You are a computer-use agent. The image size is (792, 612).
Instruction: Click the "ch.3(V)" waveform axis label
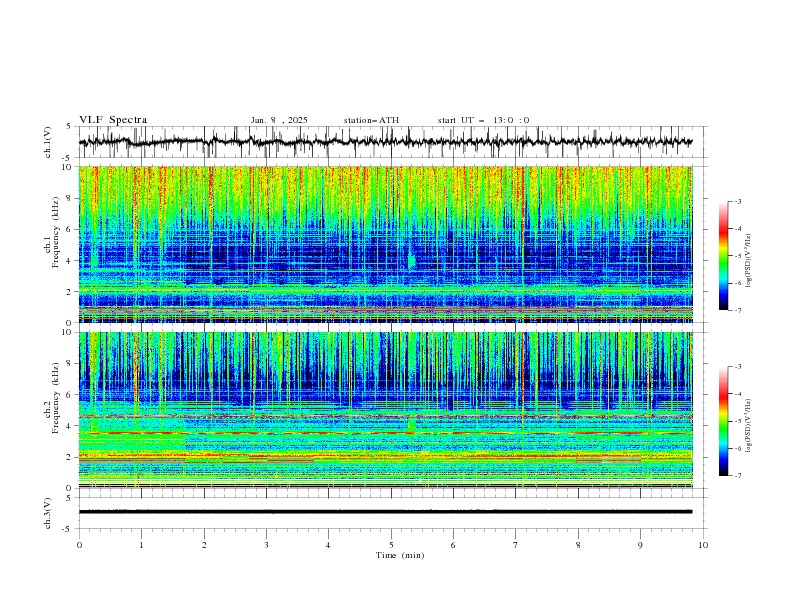coord(48,513)
